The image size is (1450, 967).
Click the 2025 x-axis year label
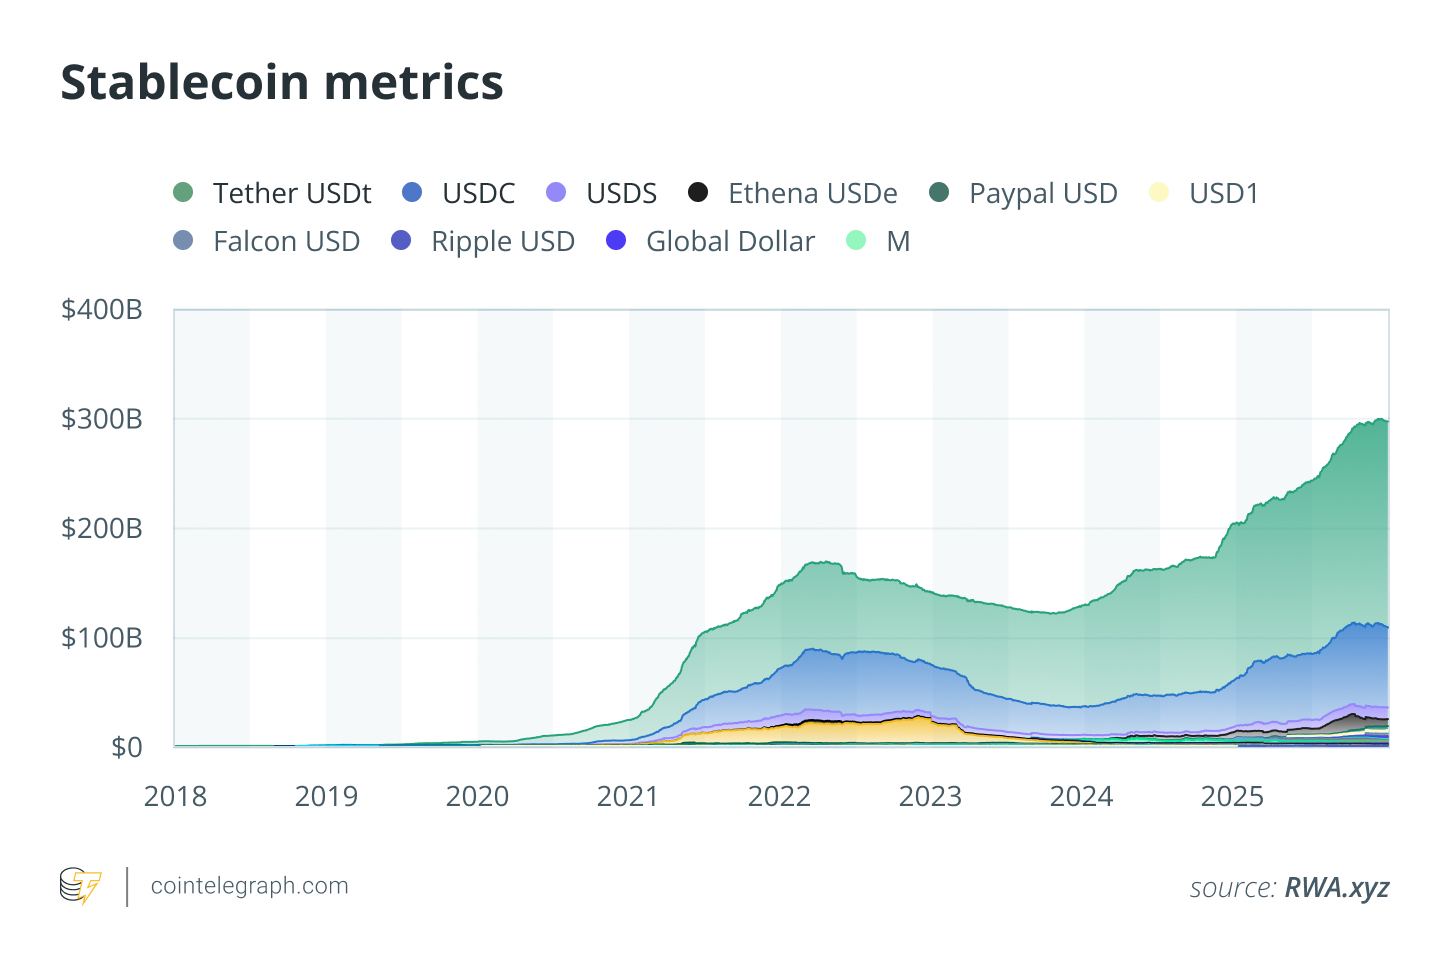coord(1232,797)
